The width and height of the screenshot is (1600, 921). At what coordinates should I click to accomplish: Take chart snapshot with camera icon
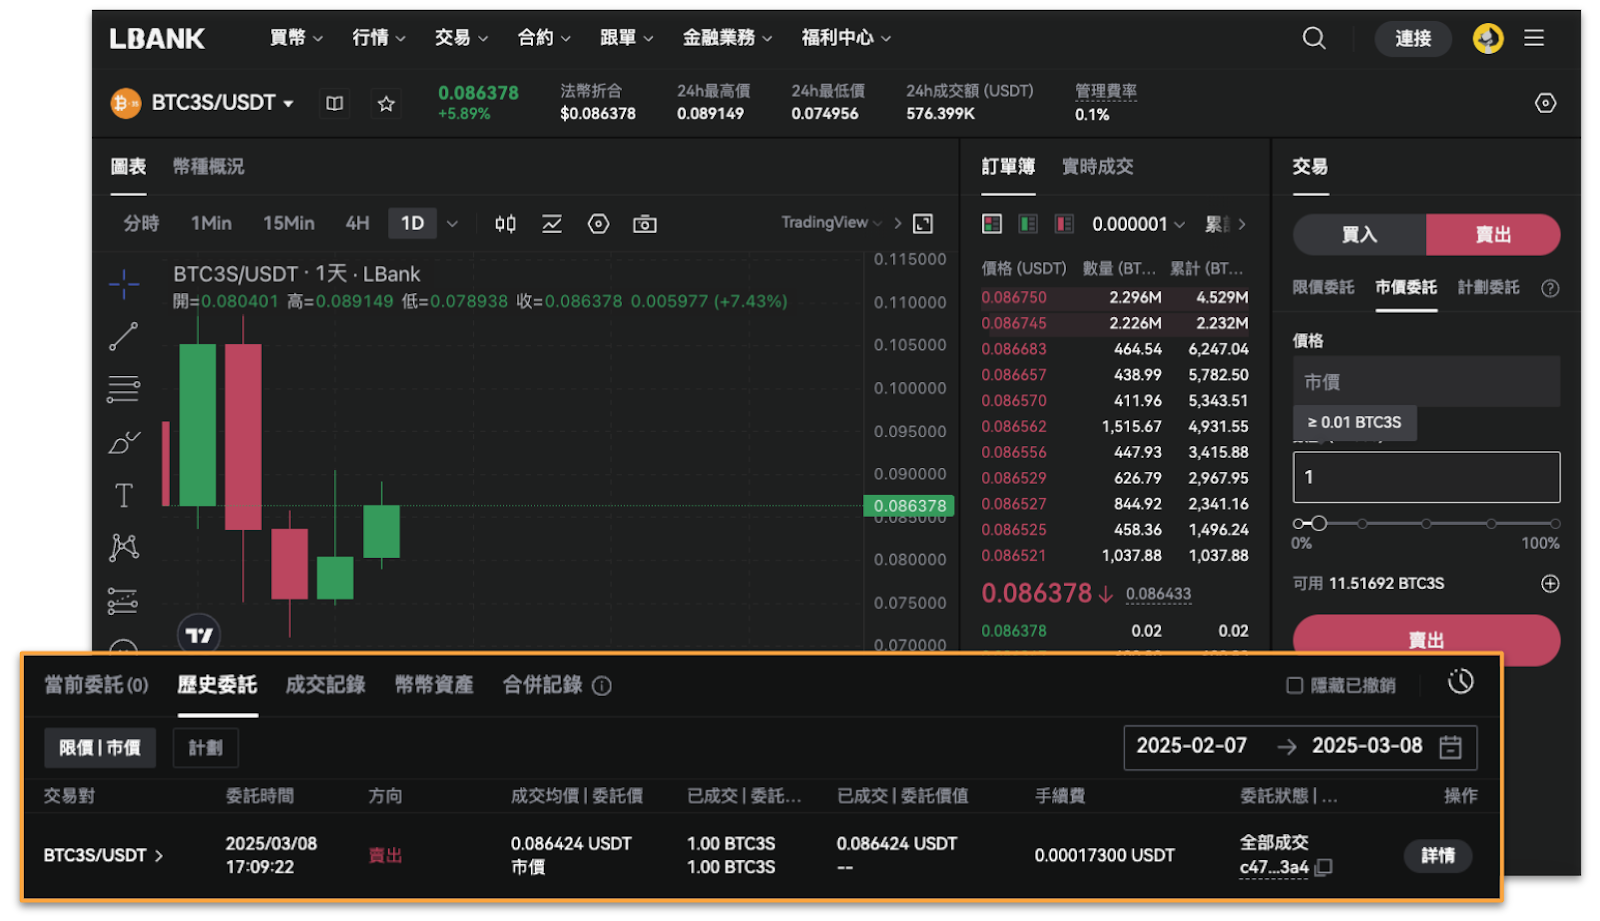(x=645, y=224)
